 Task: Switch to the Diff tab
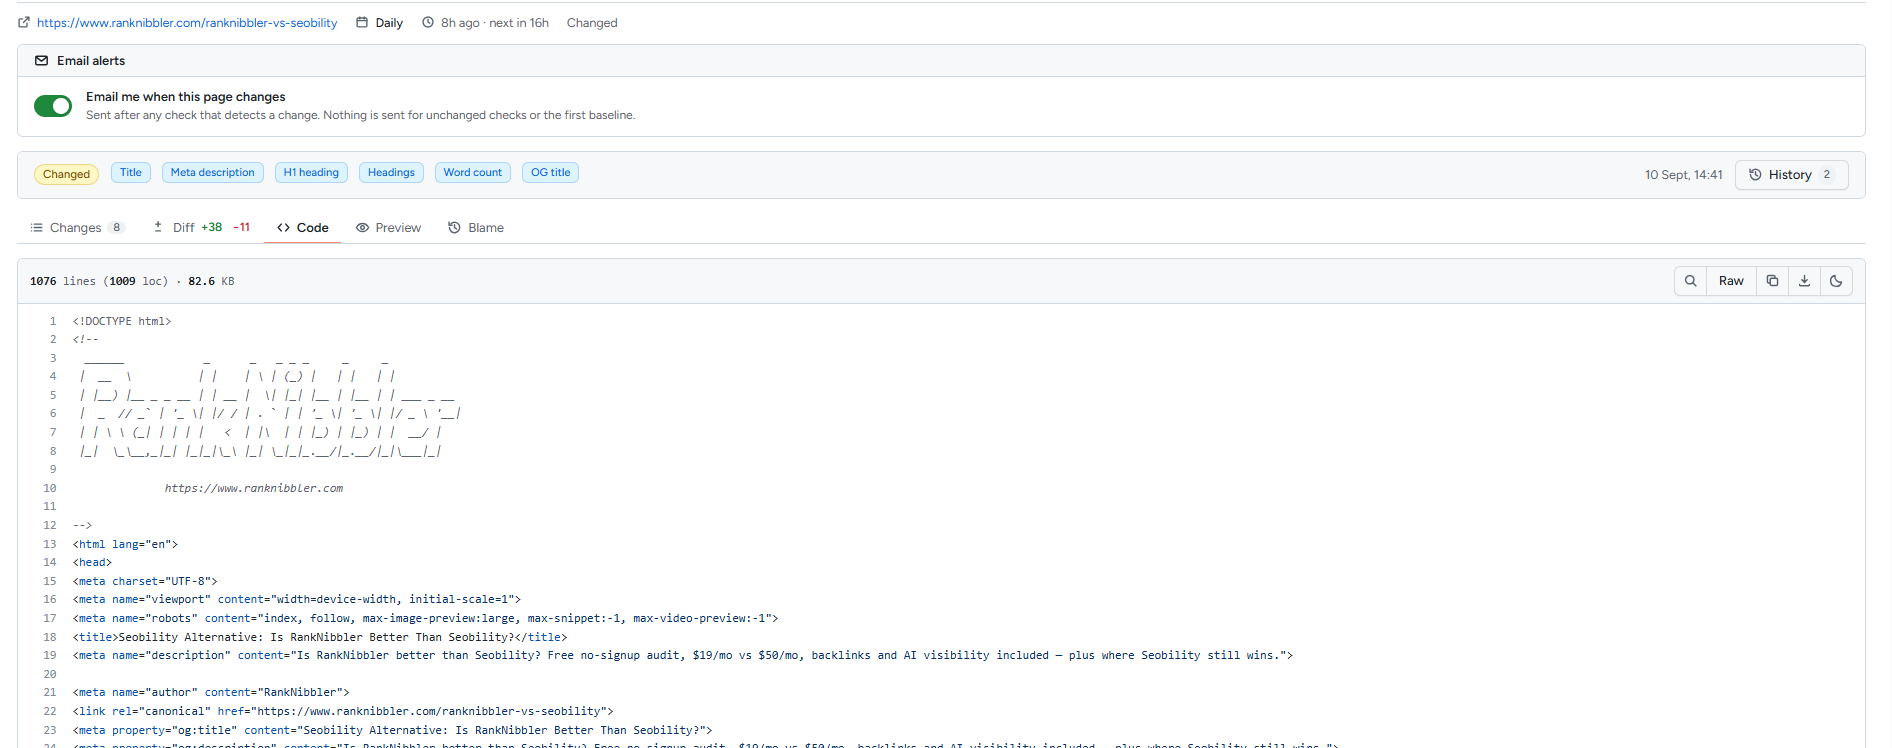(x=201, y=228)
